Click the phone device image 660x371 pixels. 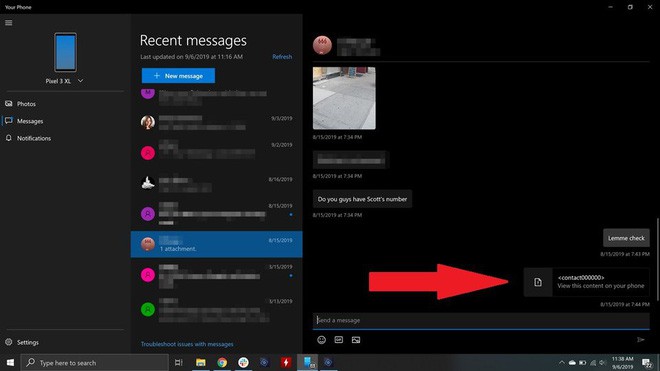[65, 52]
